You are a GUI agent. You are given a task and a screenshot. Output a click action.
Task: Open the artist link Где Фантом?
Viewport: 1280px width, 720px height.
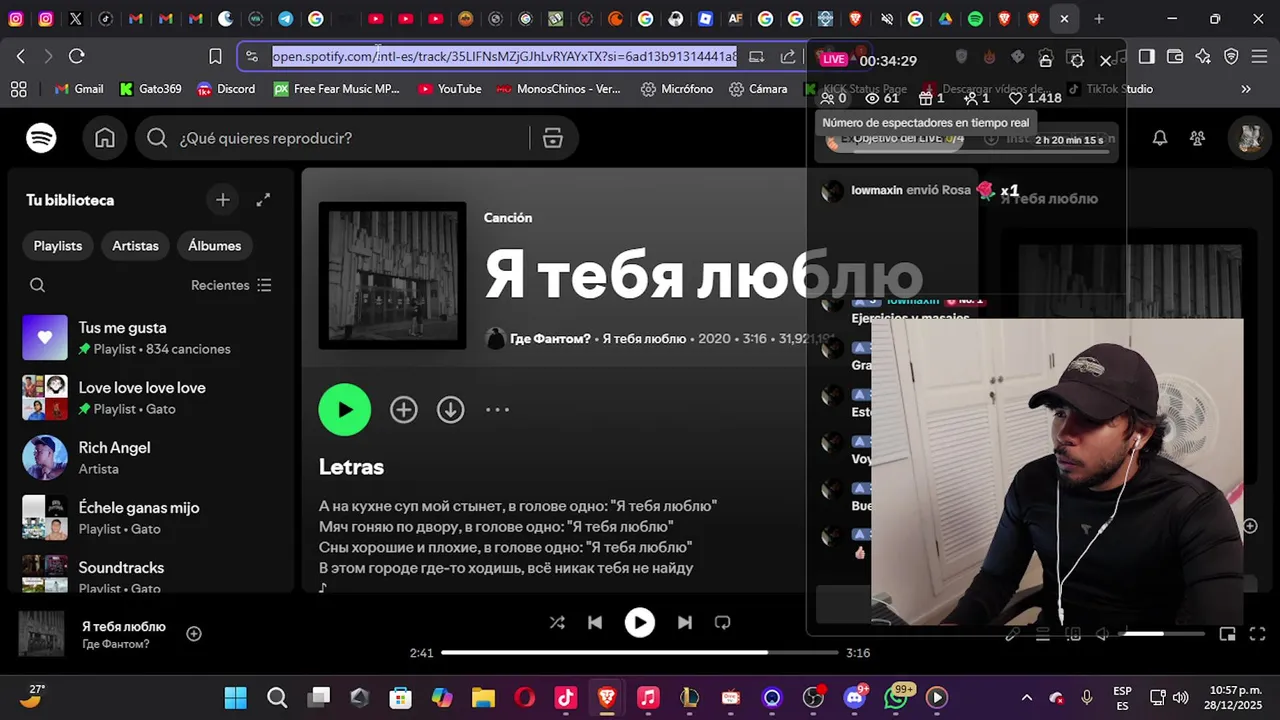pyautogui.click(x=550, y=339)
